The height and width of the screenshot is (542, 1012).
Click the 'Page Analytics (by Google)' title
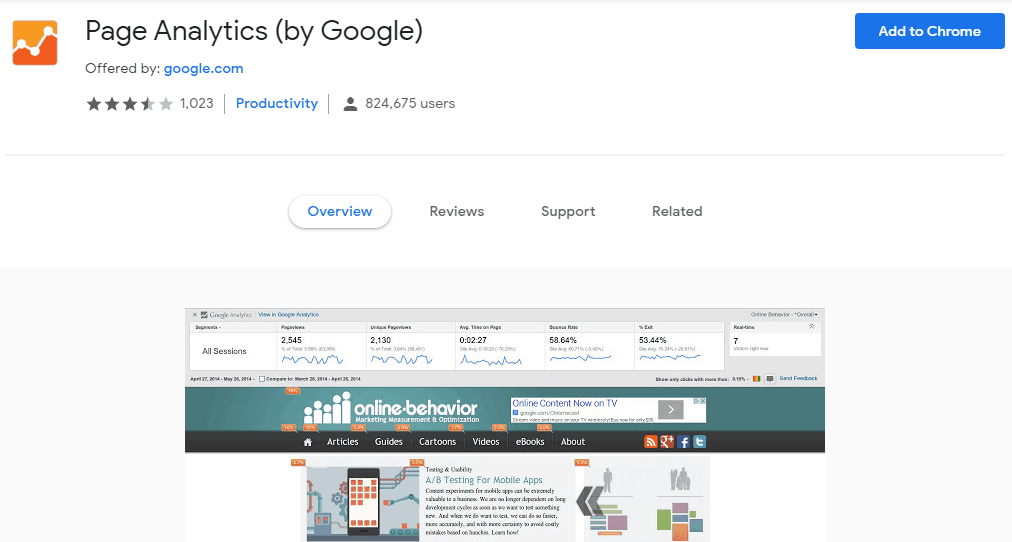(x=254, y=32)
